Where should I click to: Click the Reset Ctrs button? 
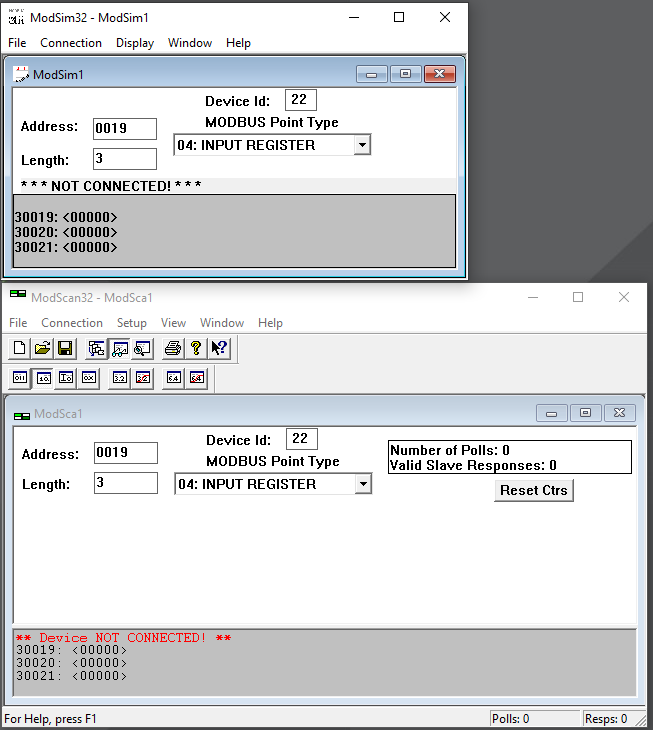click(534, 490)
